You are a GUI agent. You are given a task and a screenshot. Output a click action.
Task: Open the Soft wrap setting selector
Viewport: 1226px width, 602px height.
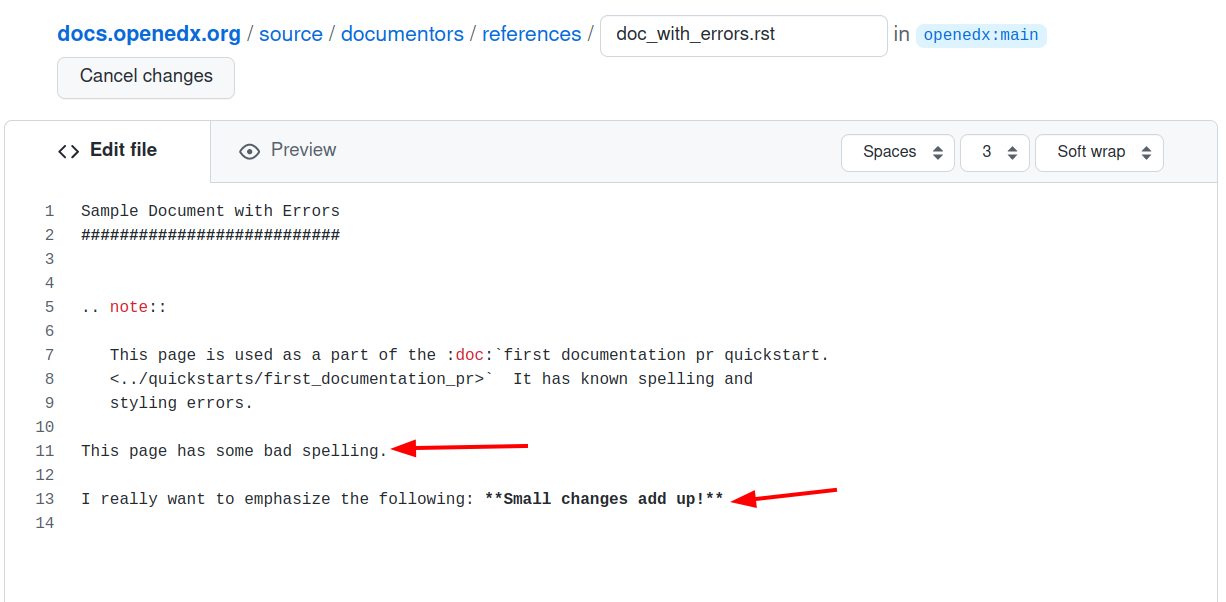1098,152
